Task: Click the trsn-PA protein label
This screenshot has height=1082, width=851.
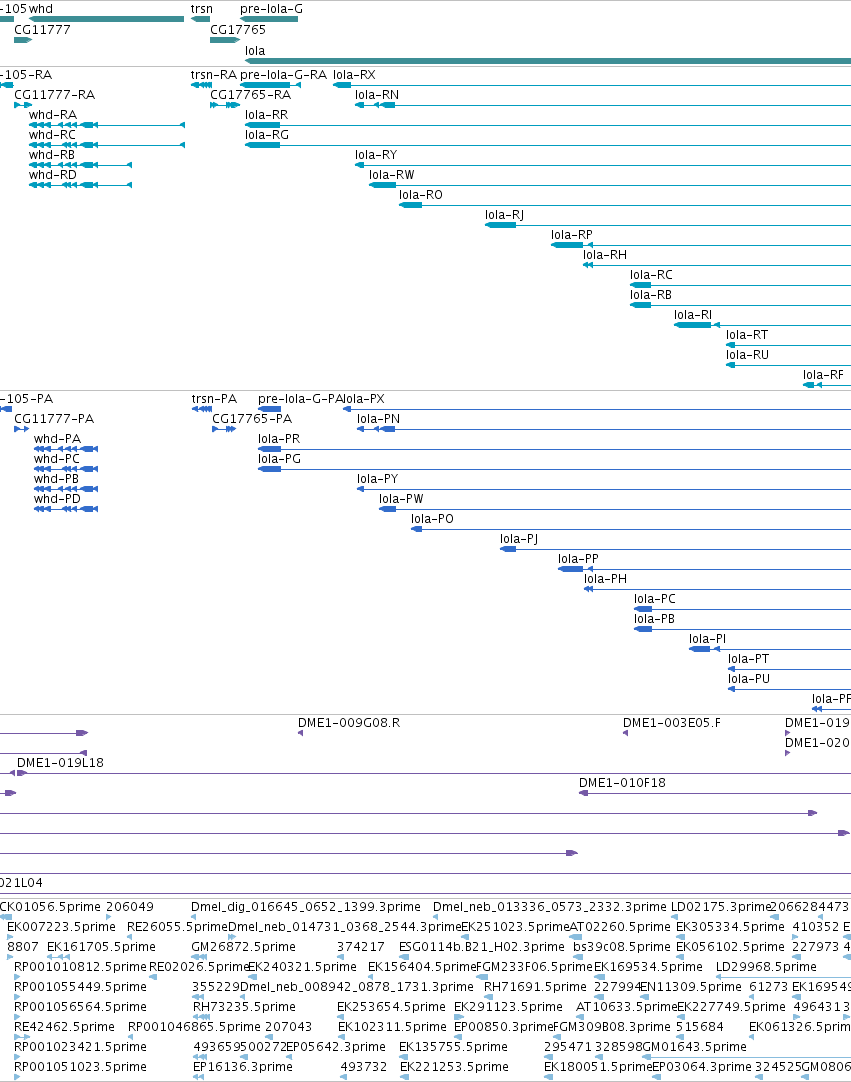Action: 215,399
